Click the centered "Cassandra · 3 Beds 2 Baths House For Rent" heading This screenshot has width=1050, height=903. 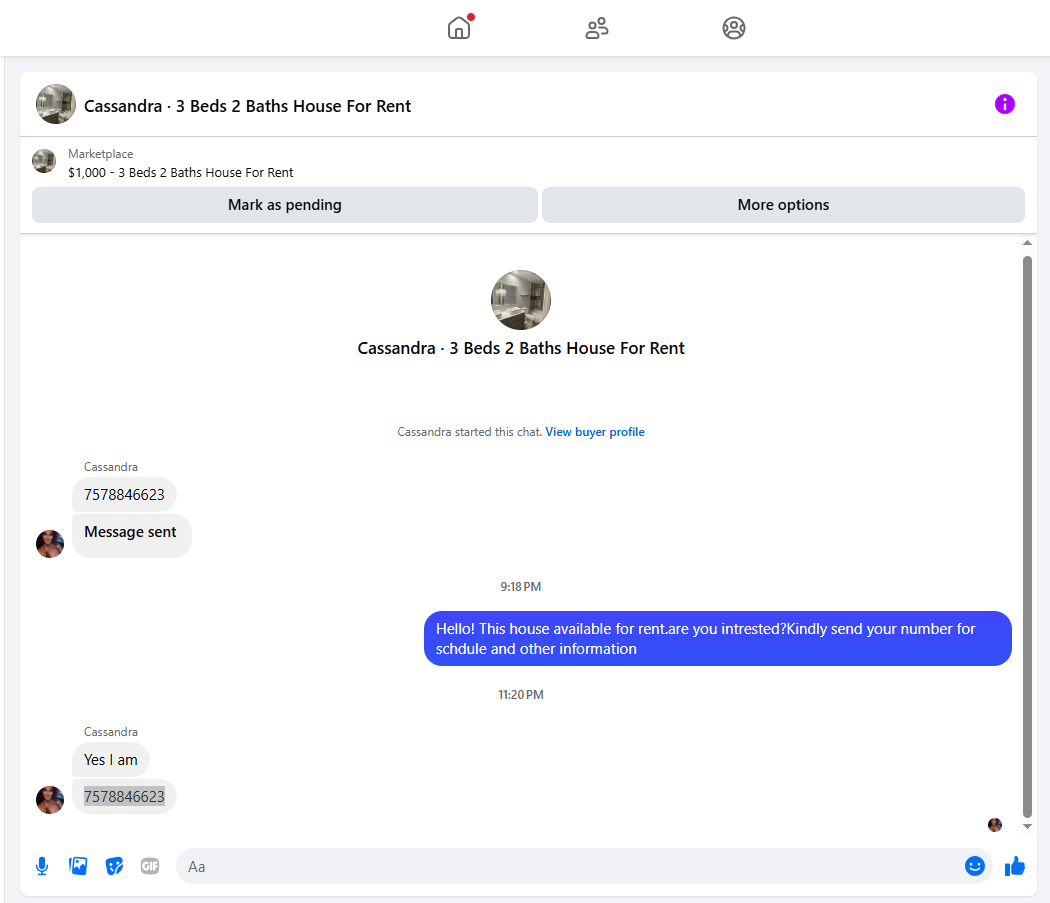[521, 348]
